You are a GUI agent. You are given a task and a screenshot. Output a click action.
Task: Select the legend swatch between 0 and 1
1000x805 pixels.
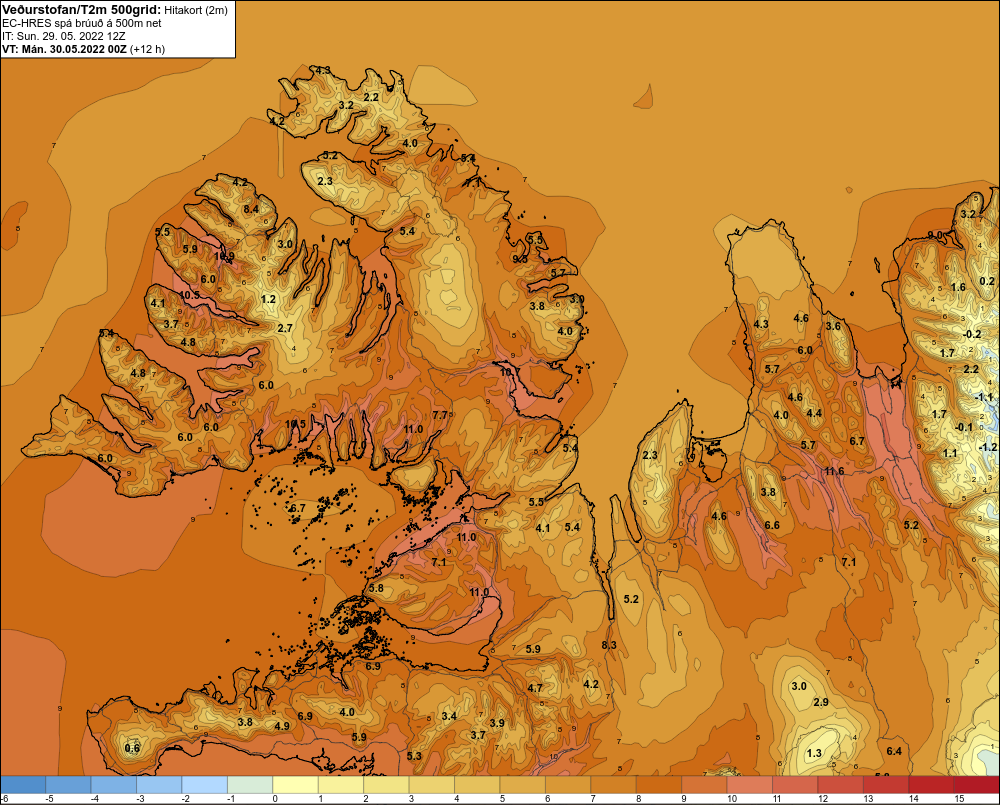pyautogui.click(x=295, y=784)
